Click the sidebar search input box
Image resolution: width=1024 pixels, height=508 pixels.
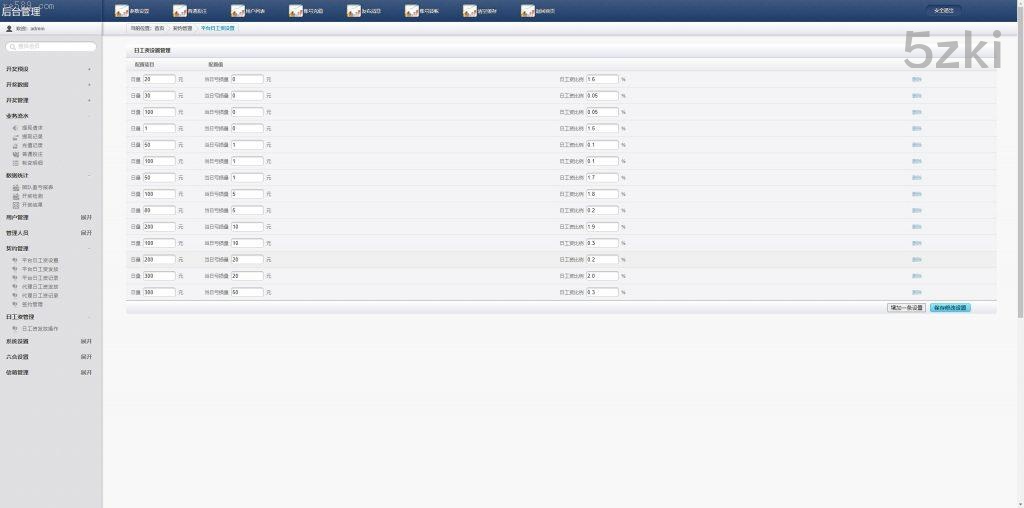tap(51, 46)
